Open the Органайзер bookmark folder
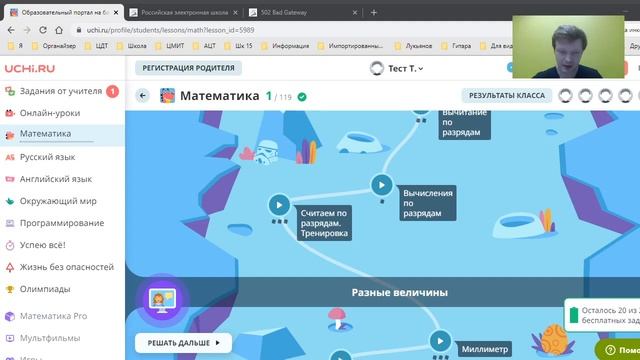Image resolution: width=640 pixels, height=360 pixels. point(54,46)
